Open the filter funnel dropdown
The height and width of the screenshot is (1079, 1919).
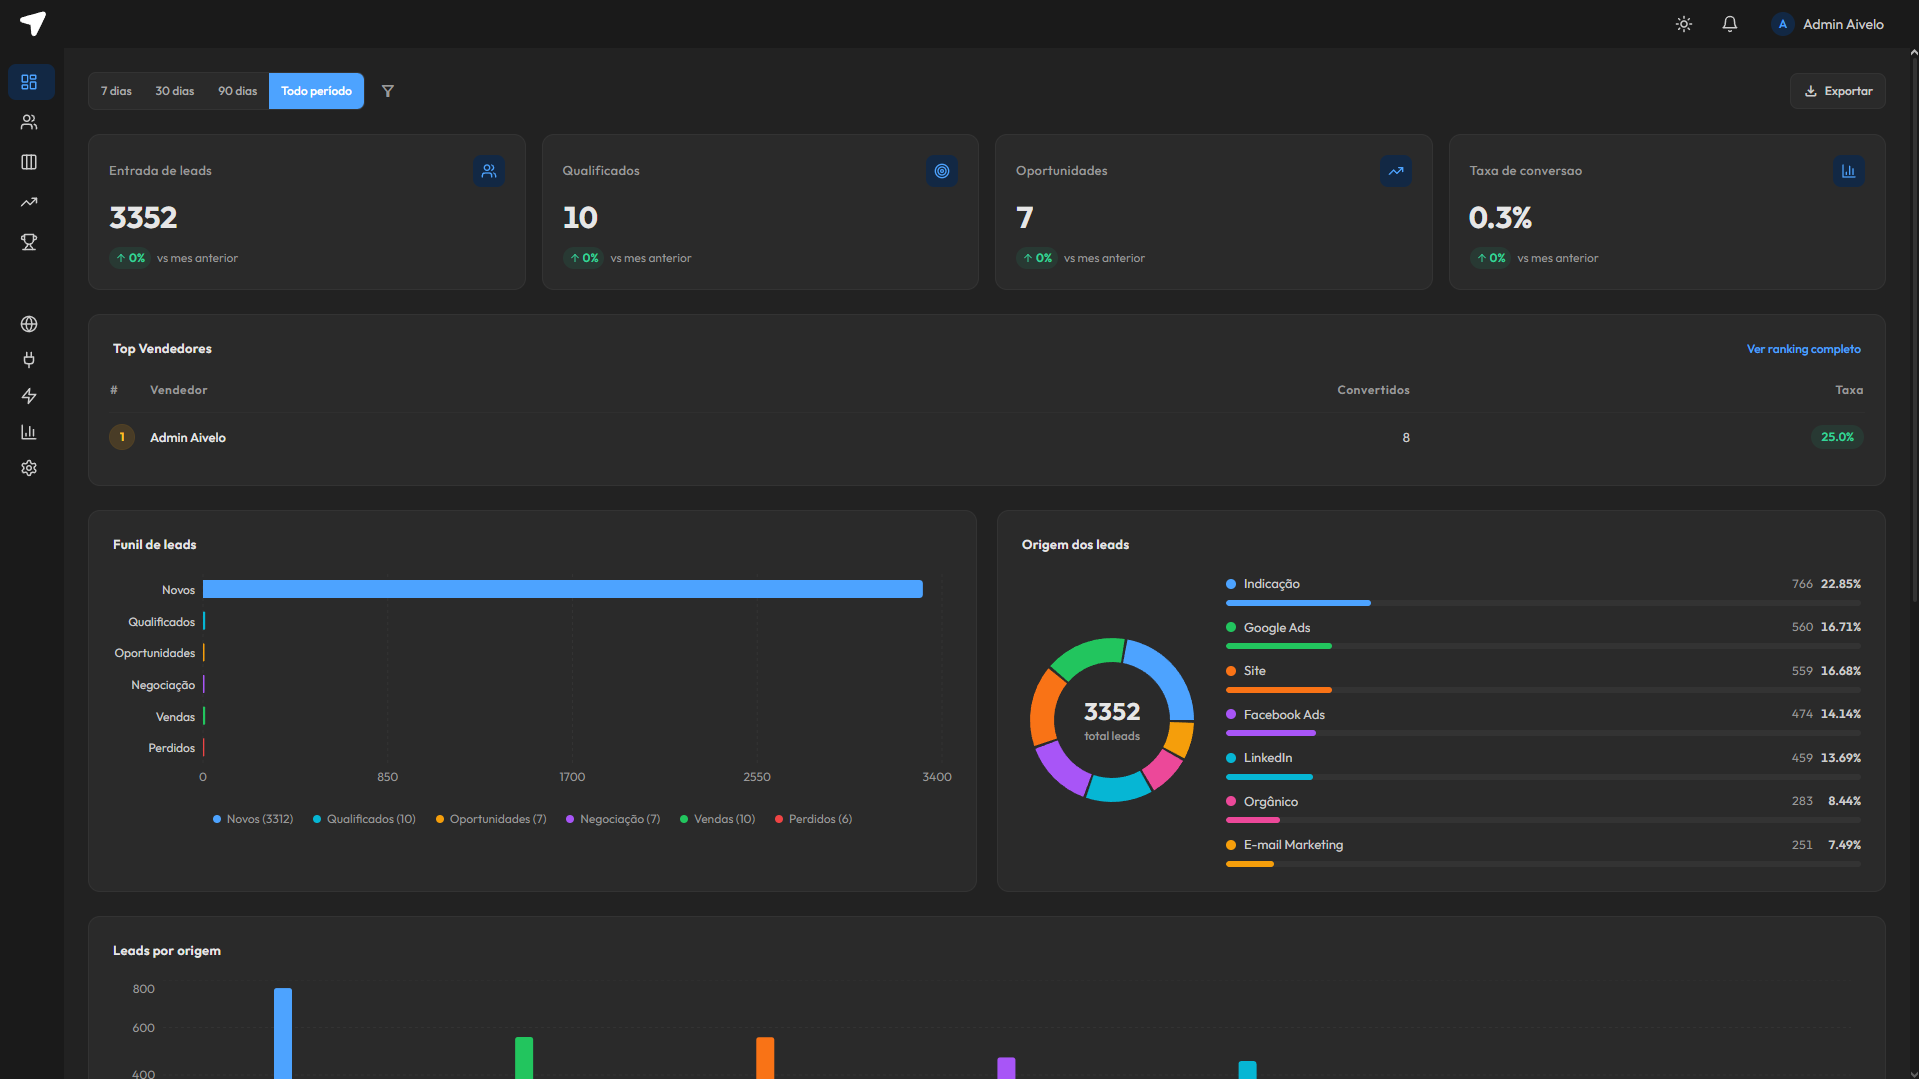point(388,91)
